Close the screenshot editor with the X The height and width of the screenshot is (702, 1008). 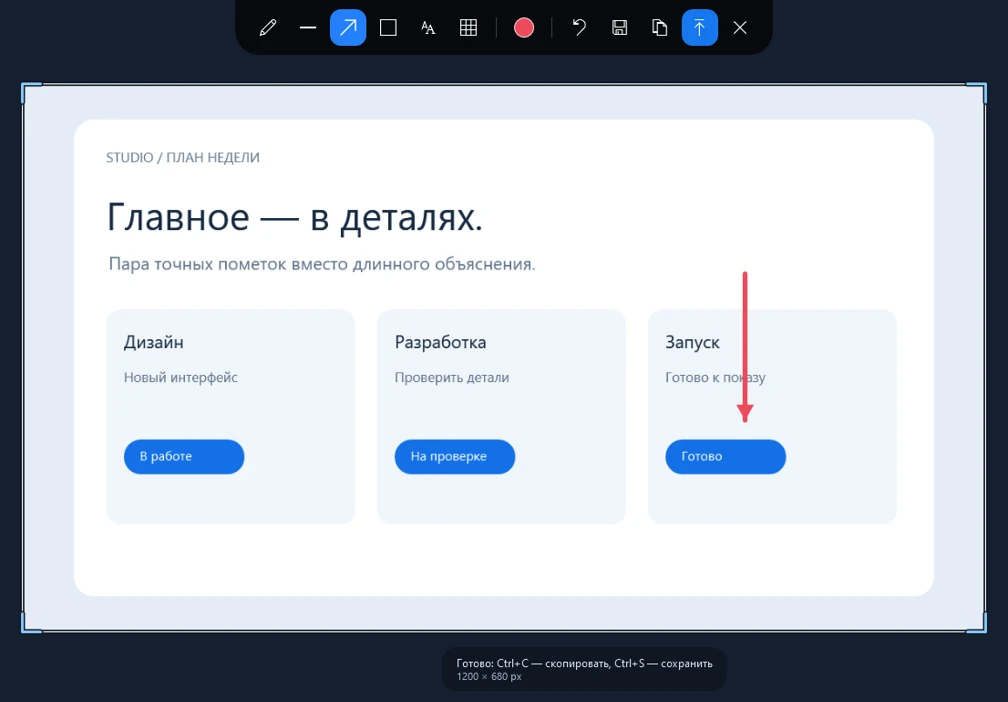pyautogui.click(x=740, y=28)
